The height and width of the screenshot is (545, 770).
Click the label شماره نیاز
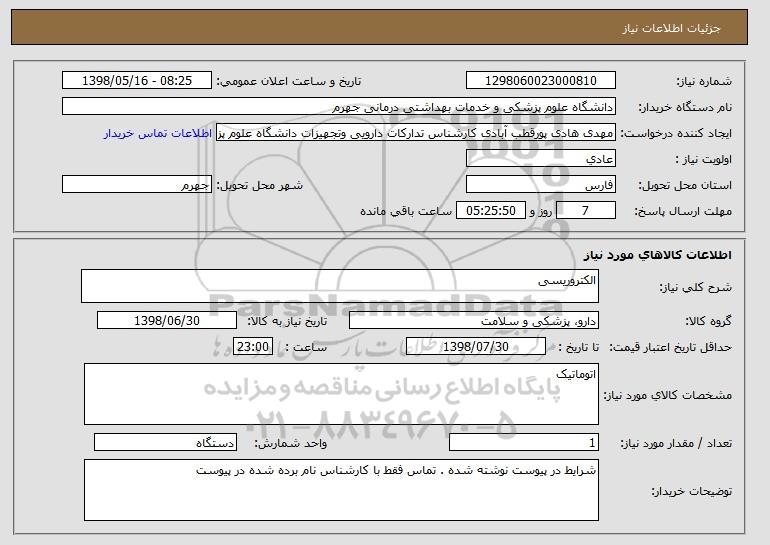pyautogui.click(x=704, y=81)
